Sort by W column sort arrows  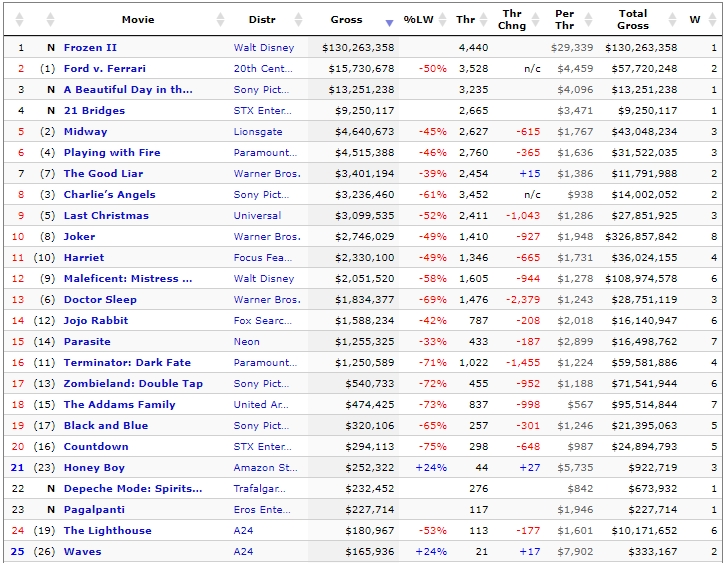[713, 19]
